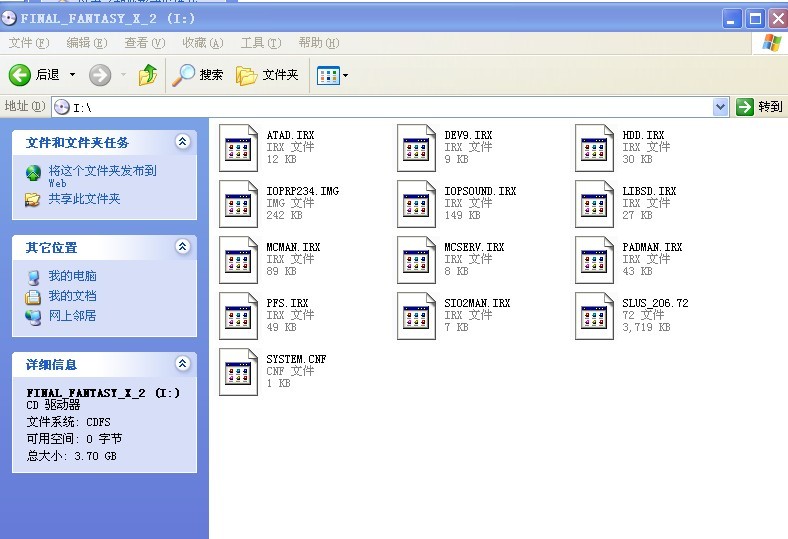Click the MCSERV.IRX file icon

pos(417,260)
